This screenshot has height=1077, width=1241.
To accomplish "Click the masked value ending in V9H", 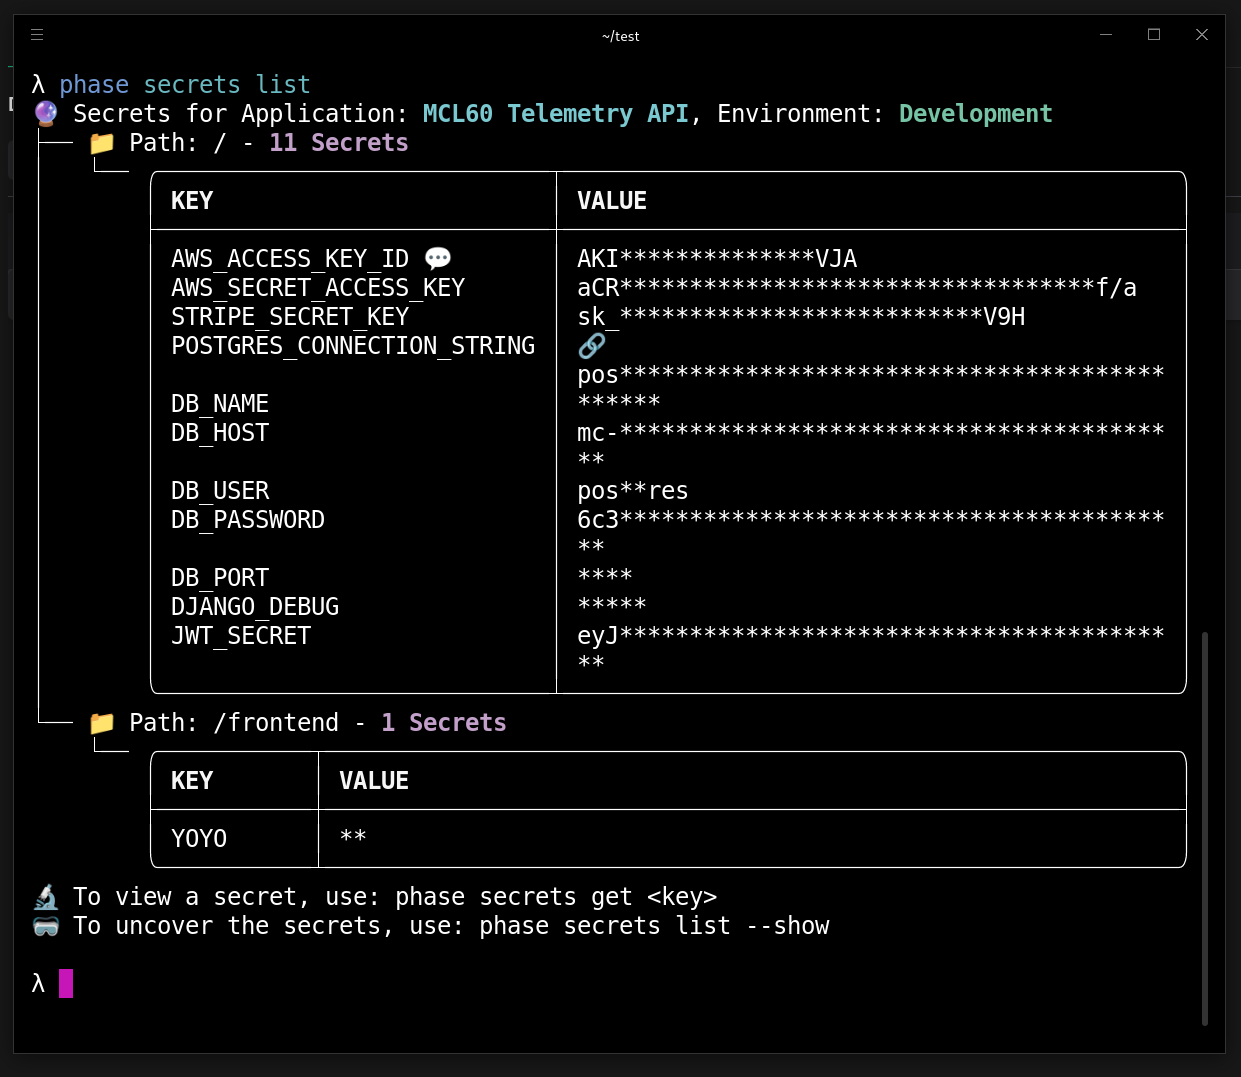I will pyautogui.click(x=801, y=317).
